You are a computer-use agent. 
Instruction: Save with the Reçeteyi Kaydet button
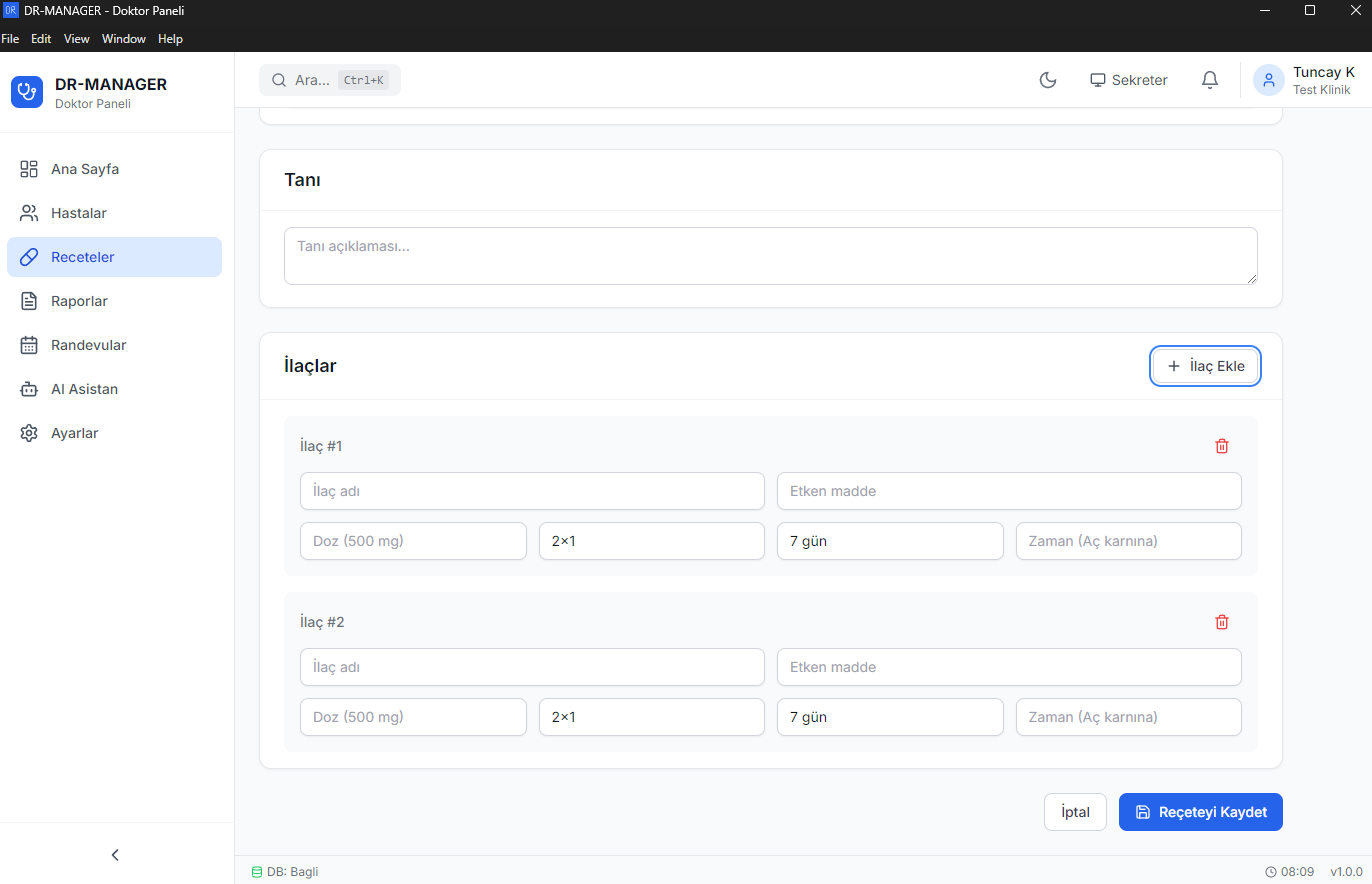pos(1200,812)
